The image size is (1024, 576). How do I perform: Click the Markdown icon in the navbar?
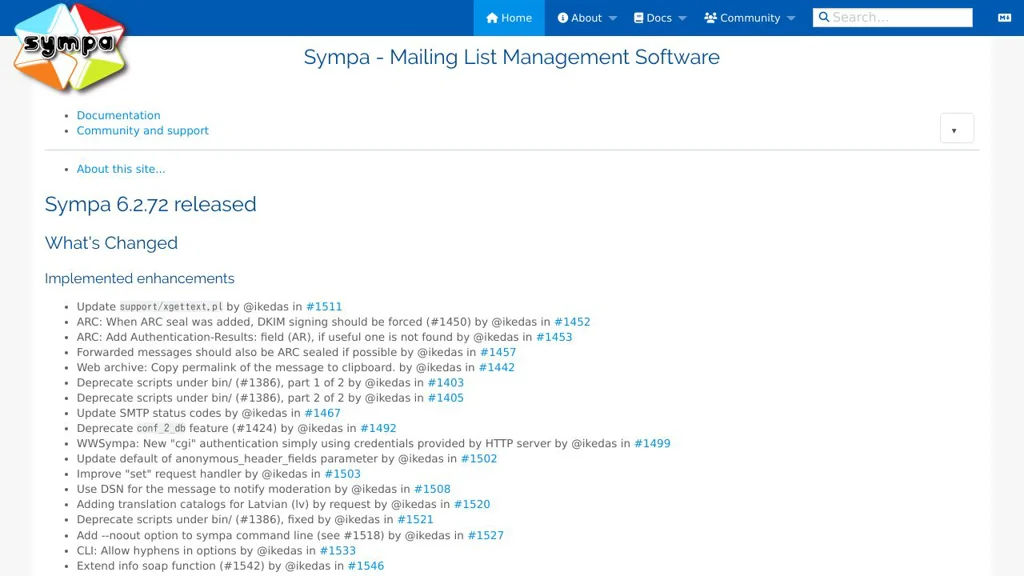click(x=1004, y=18)
